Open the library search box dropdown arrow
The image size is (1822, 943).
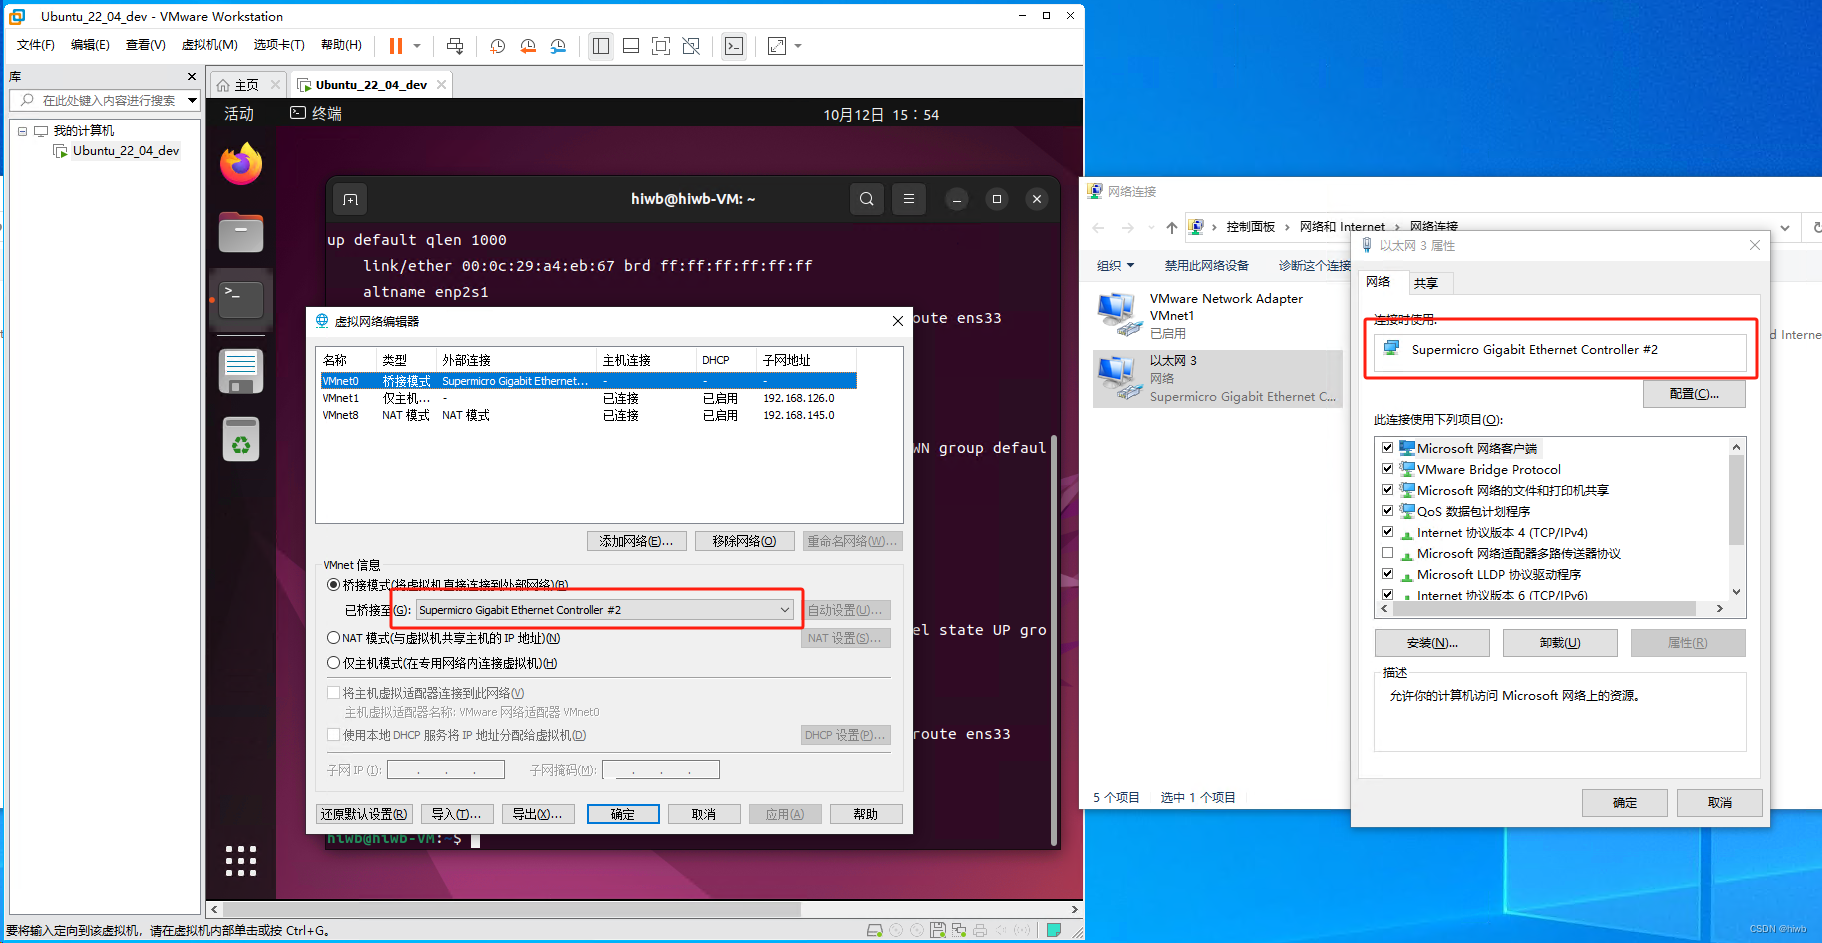(192, 100)
